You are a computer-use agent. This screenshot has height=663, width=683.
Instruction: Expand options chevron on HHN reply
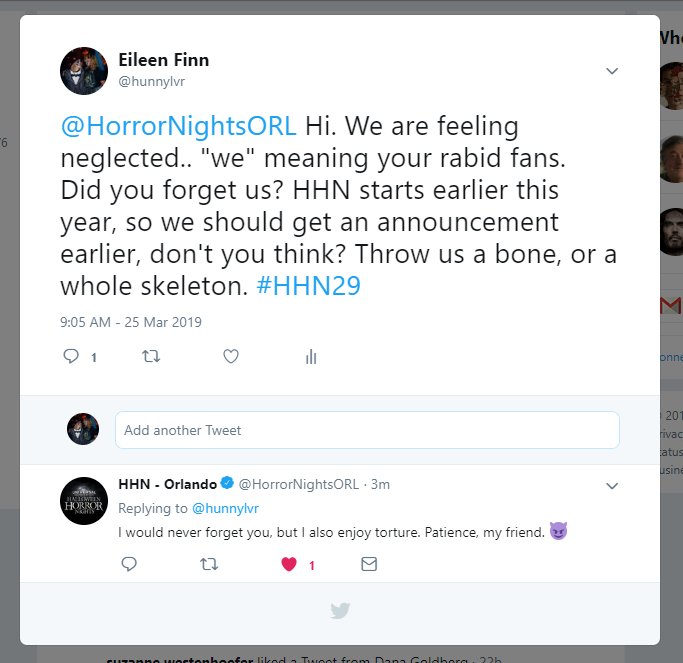[x=612, y=485]
